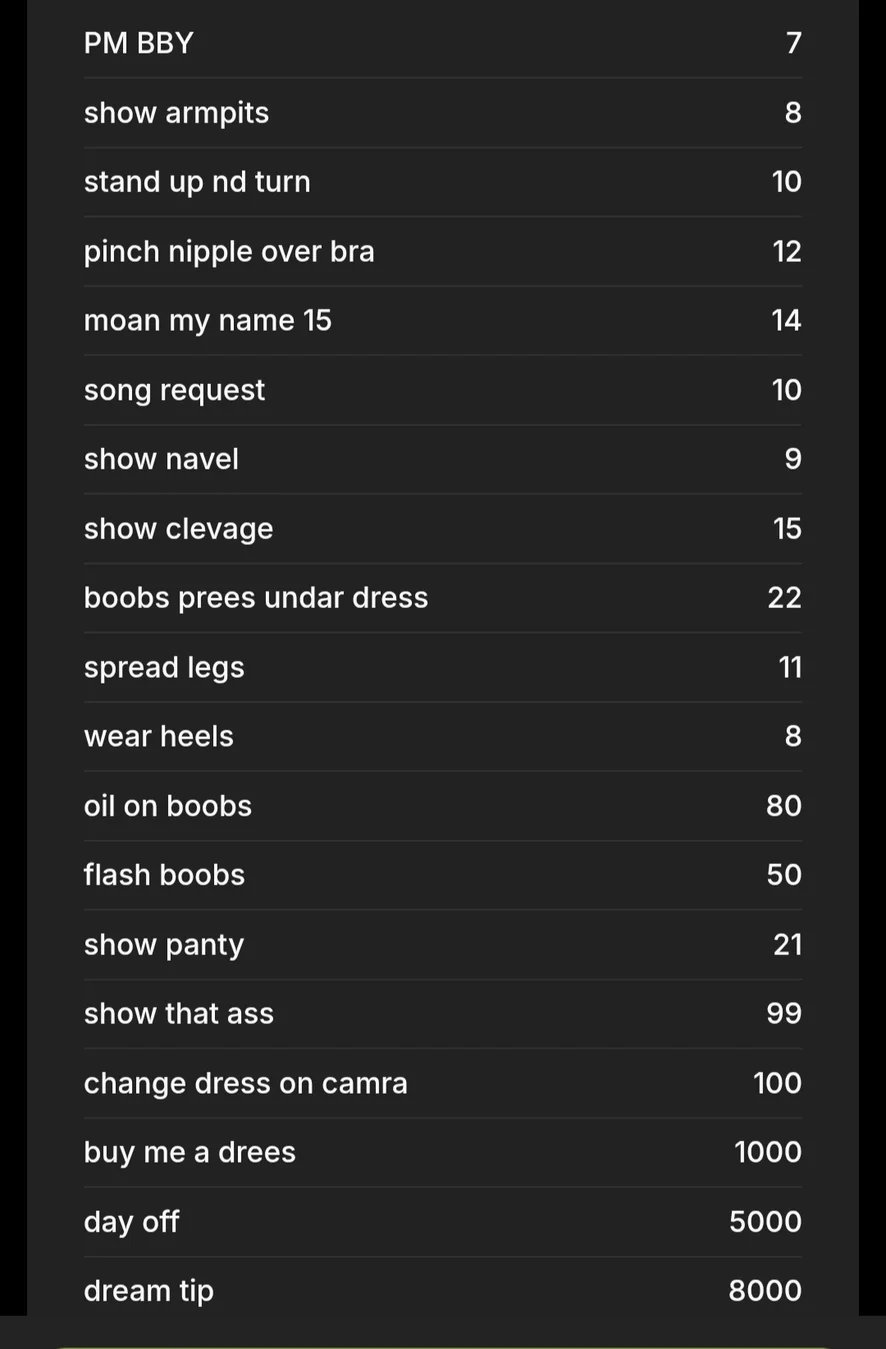The width and height of the screenshot is (886, 1349).
Task: Click the show clevage entry
Action: pos(178,528)
